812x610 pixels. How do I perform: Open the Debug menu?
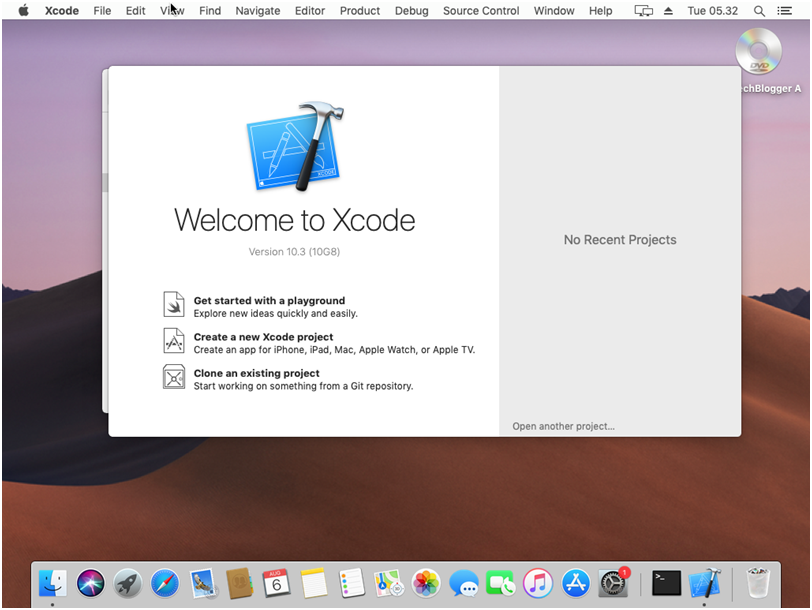[411, 11]
